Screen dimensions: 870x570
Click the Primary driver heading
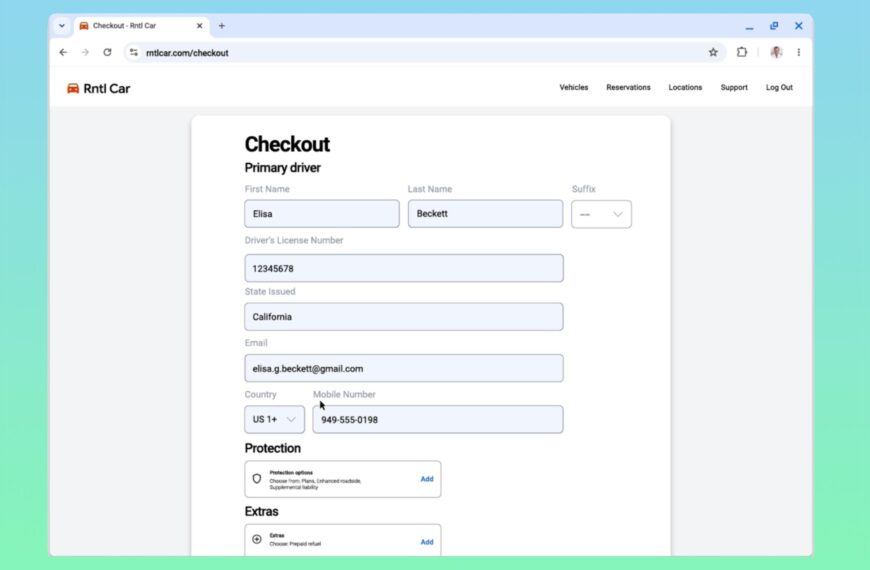click(x=282, y=168)
